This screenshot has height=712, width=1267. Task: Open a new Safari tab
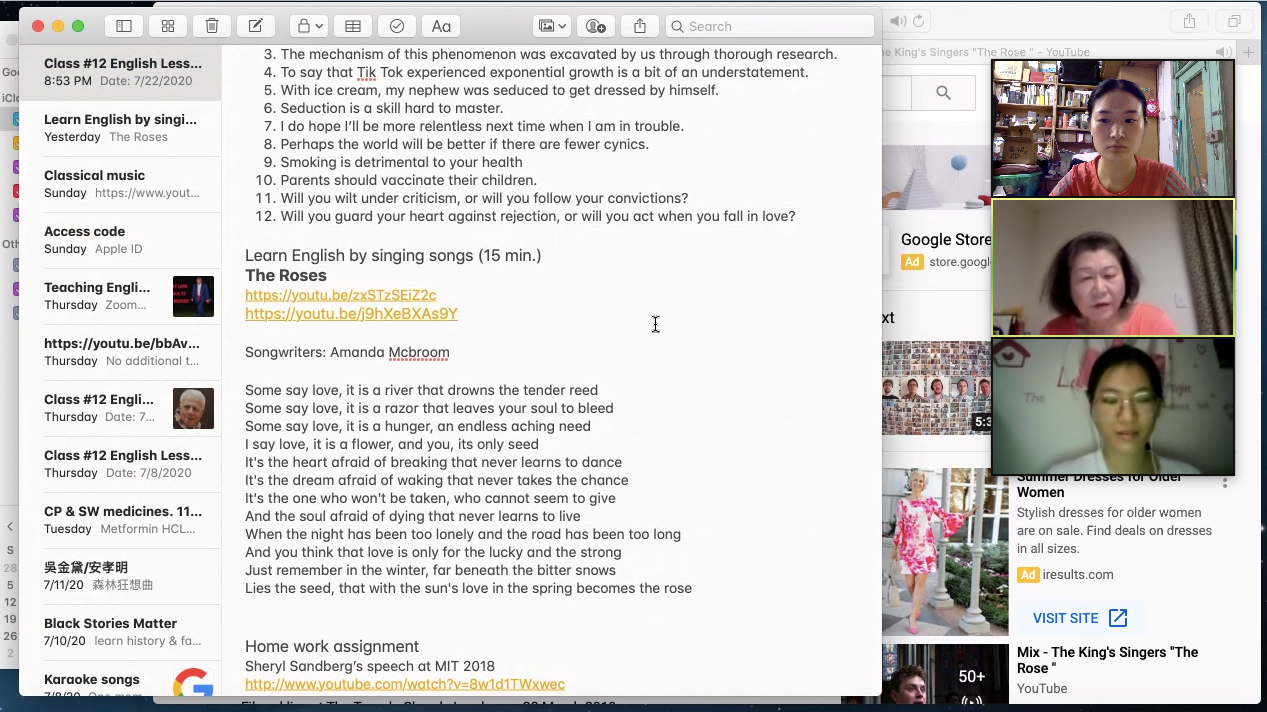pyautogui.click(x=1249, y=52)
